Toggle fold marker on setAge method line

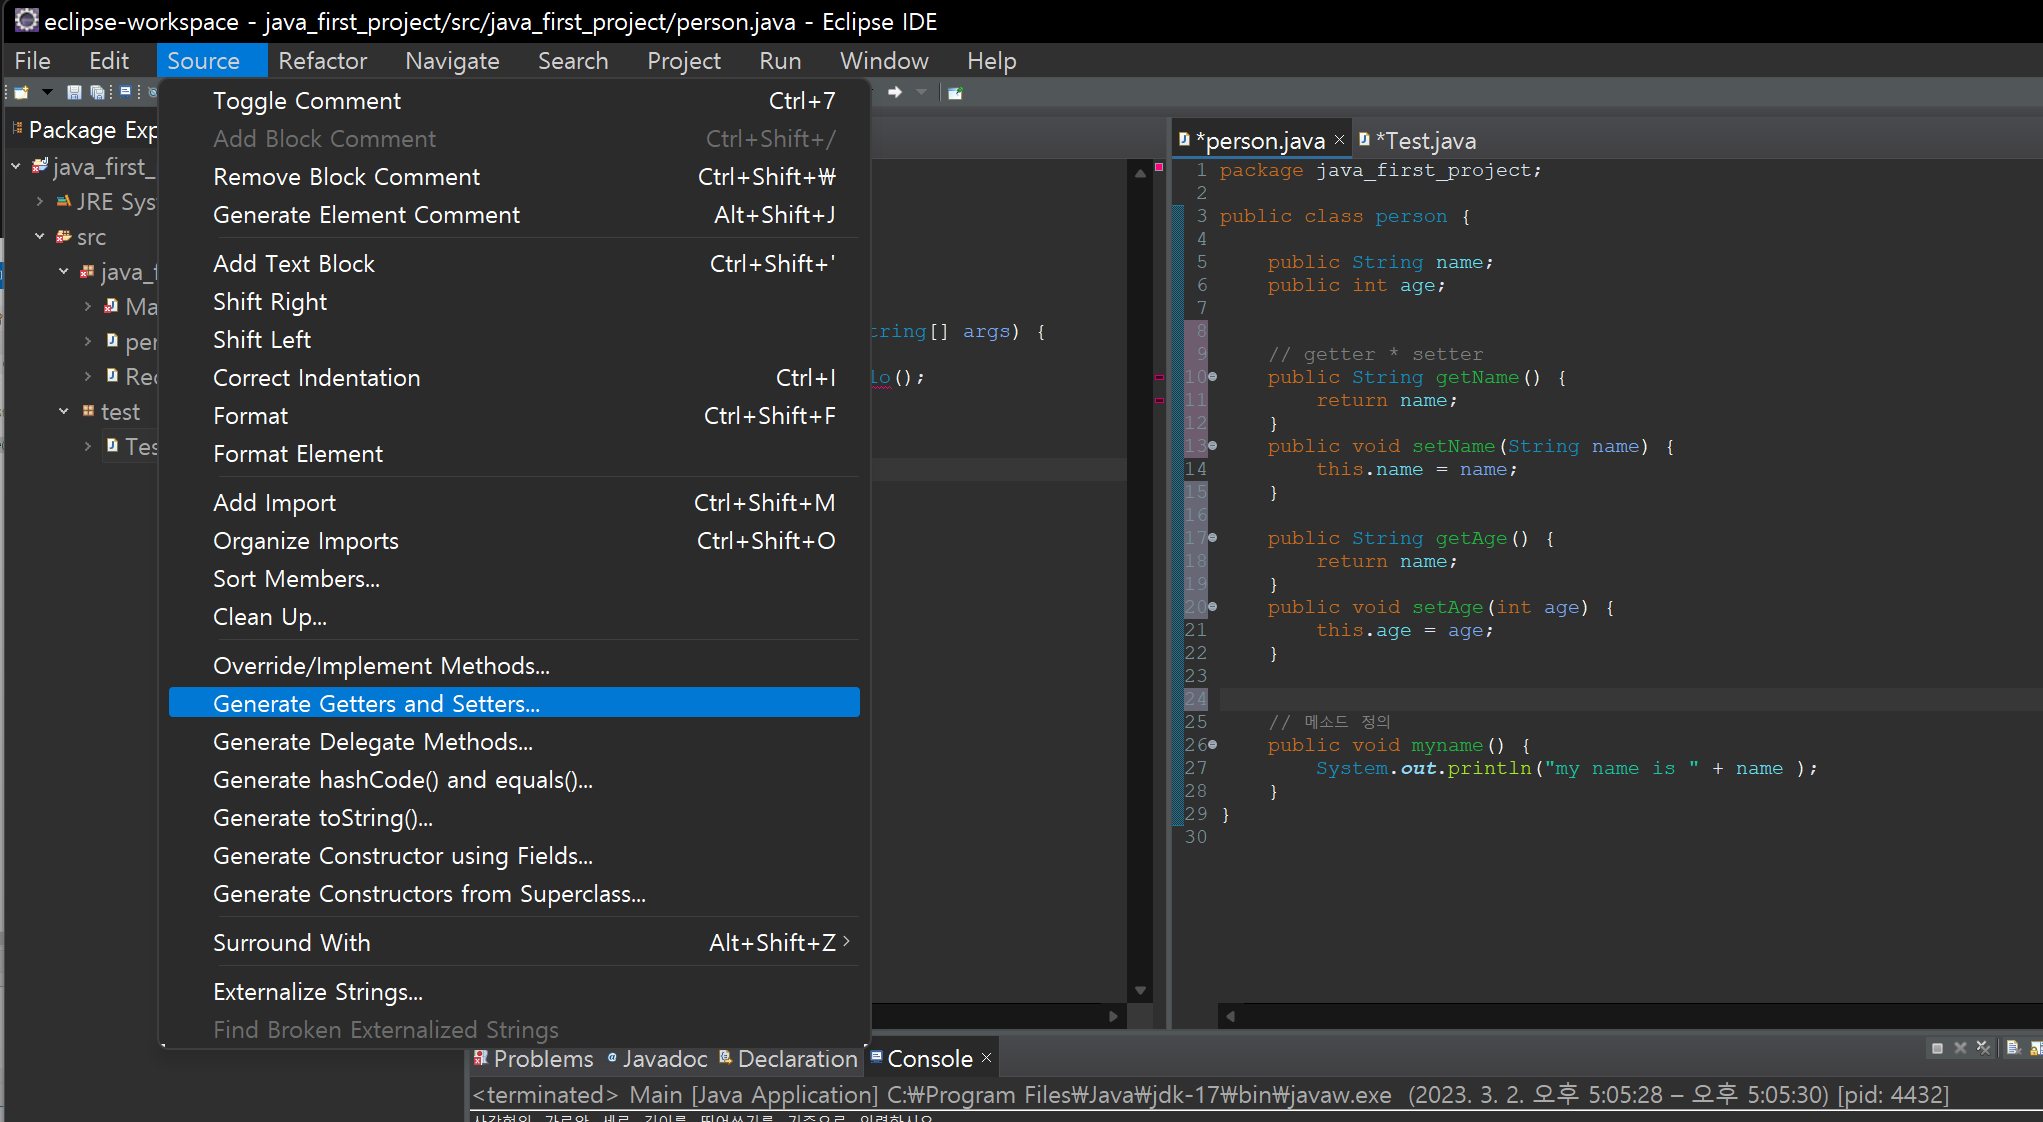coord(1213,607)
